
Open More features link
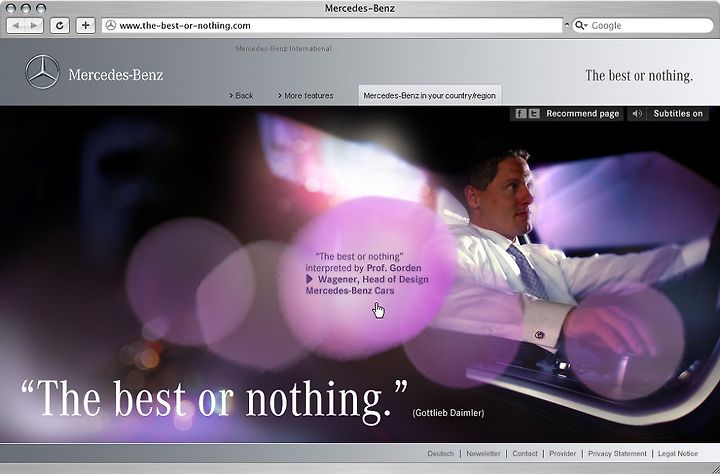tap(306, 96)
